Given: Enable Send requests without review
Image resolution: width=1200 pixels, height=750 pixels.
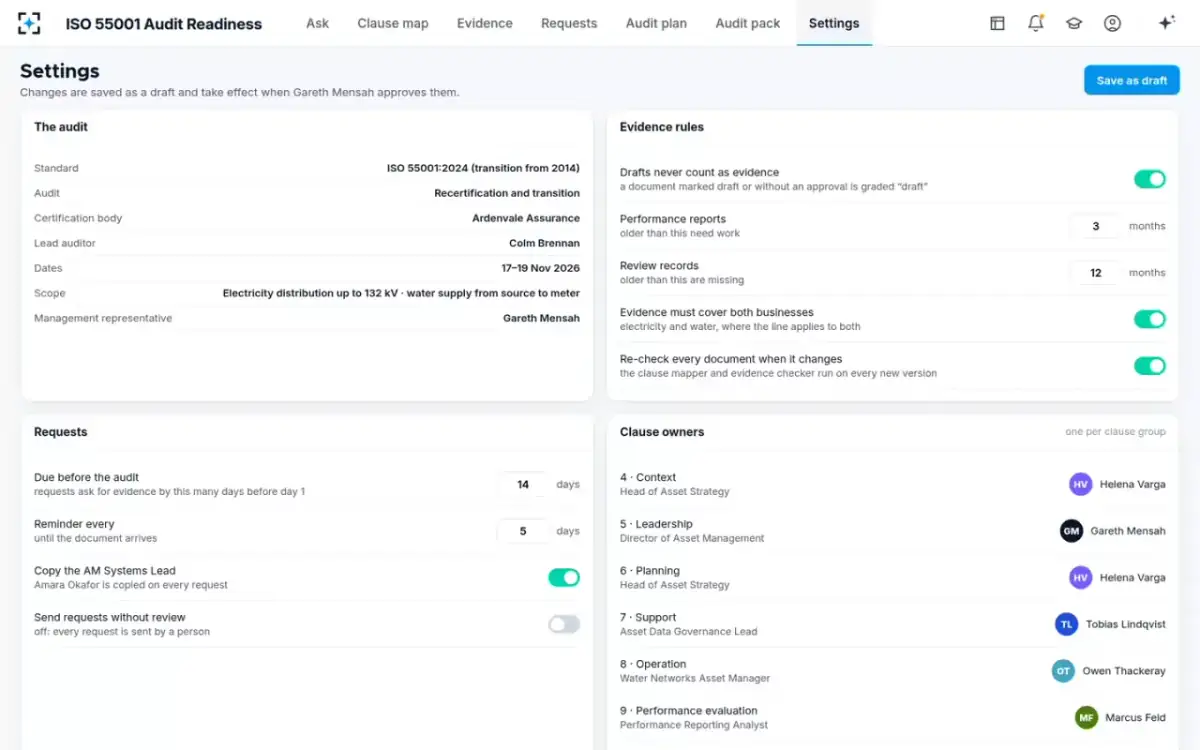Looking at the screenshot, I should coord(563,624).
